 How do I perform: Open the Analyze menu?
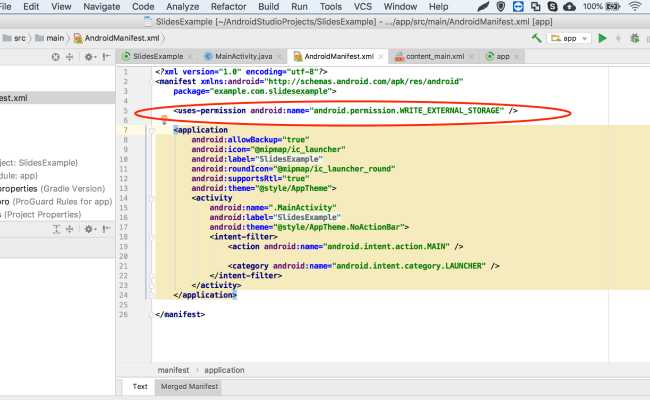[182, 7]
